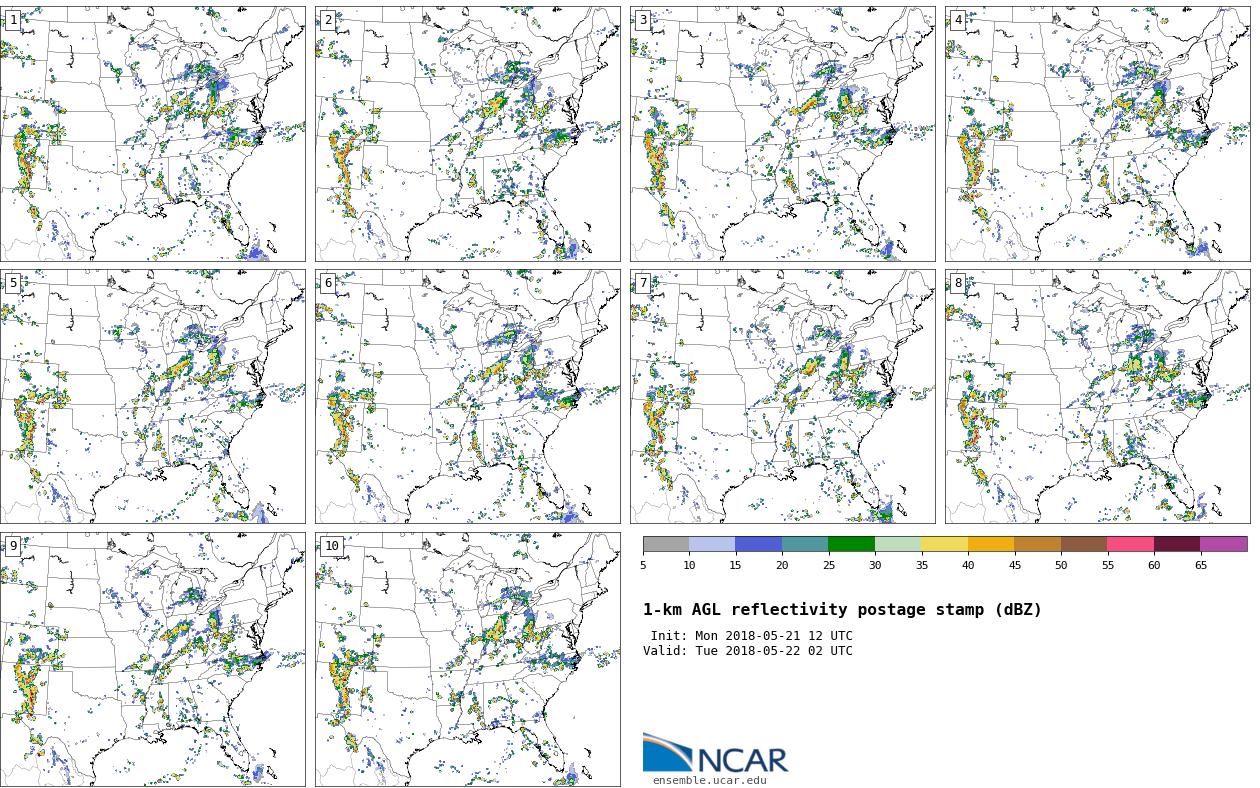Open ensemble member 1 map

point(152,134)
